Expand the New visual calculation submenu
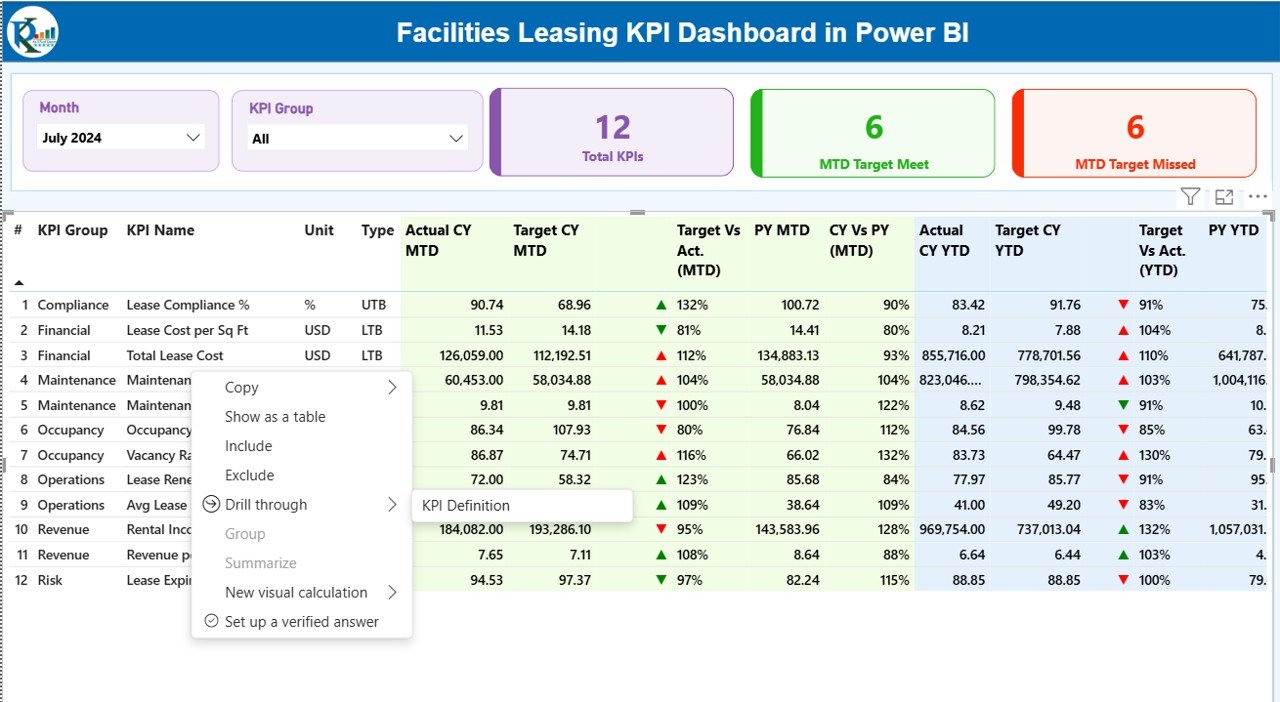Image resolution: width=1280 pixels, height=702 pixels. tap(393, 592)
